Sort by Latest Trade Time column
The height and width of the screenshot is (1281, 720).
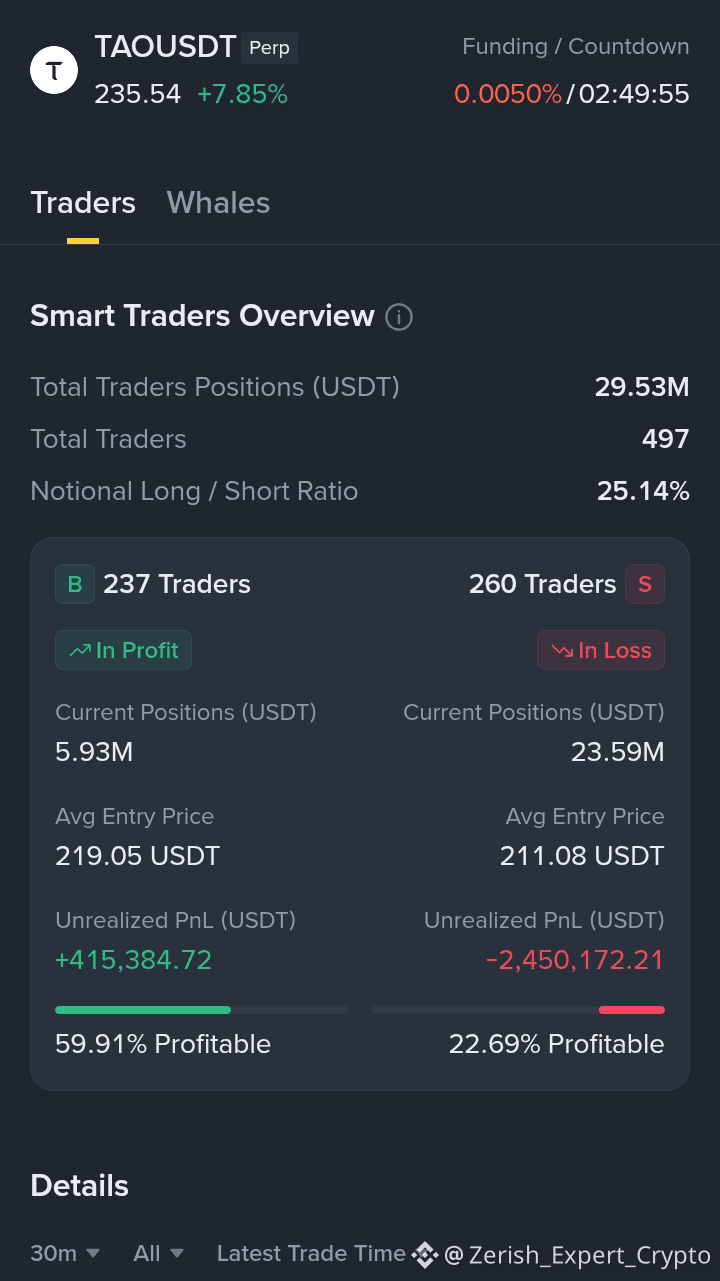coord(311,1253)
